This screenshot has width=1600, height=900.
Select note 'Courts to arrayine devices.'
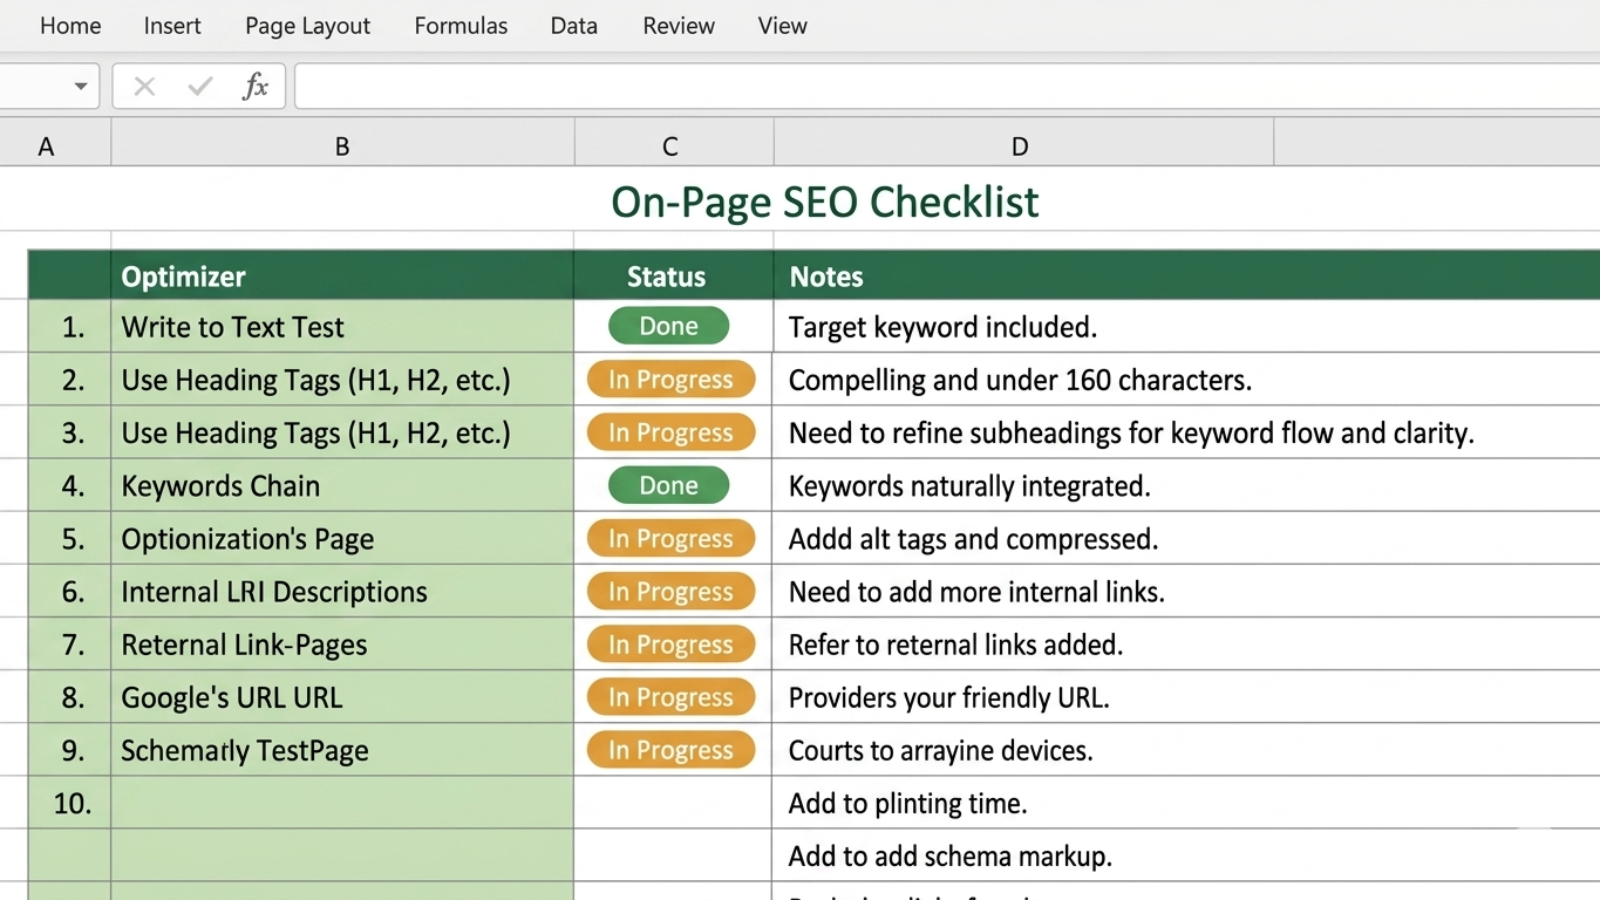tap(1186, 751)
